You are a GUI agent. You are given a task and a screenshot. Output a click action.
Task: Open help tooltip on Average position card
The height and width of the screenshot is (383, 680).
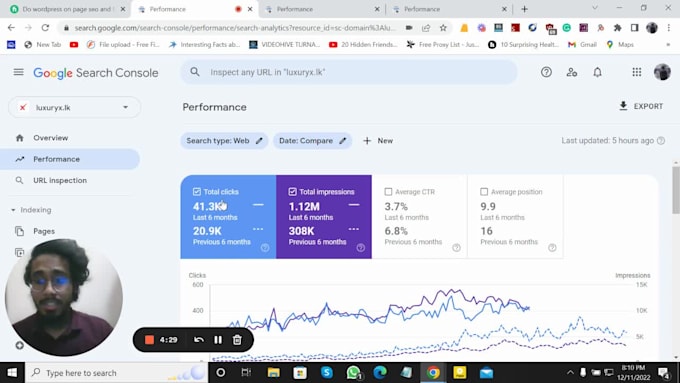(x=552, y=248)
